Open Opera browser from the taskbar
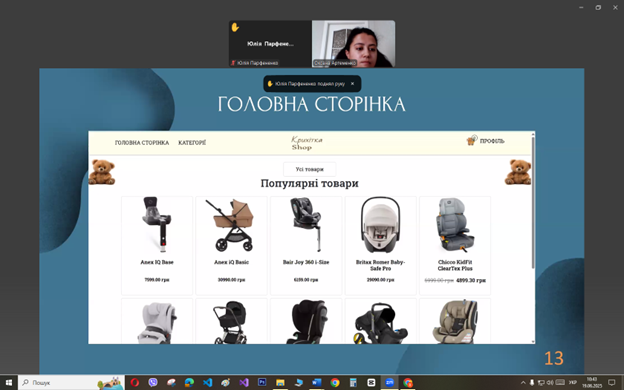This screenshot has width=624, height=390. click(x=135, y=382)
